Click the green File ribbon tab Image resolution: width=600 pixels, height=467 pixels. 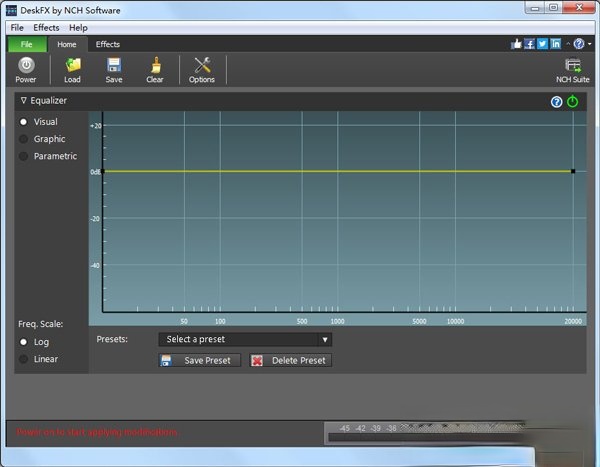click(27, 44)
